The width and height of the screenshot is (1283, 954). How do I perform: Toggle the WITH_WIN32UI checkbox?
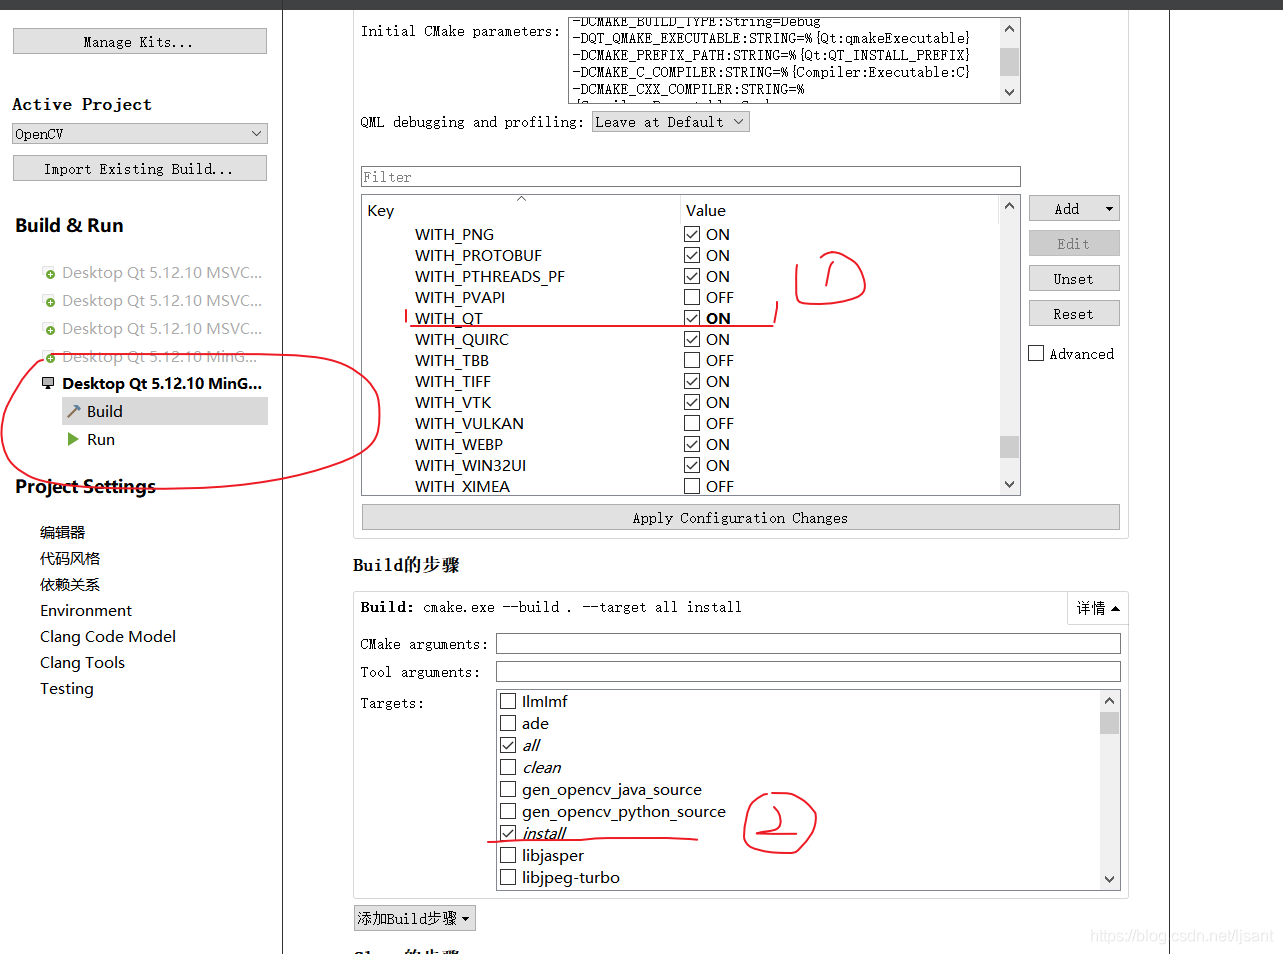pos(692,465)
